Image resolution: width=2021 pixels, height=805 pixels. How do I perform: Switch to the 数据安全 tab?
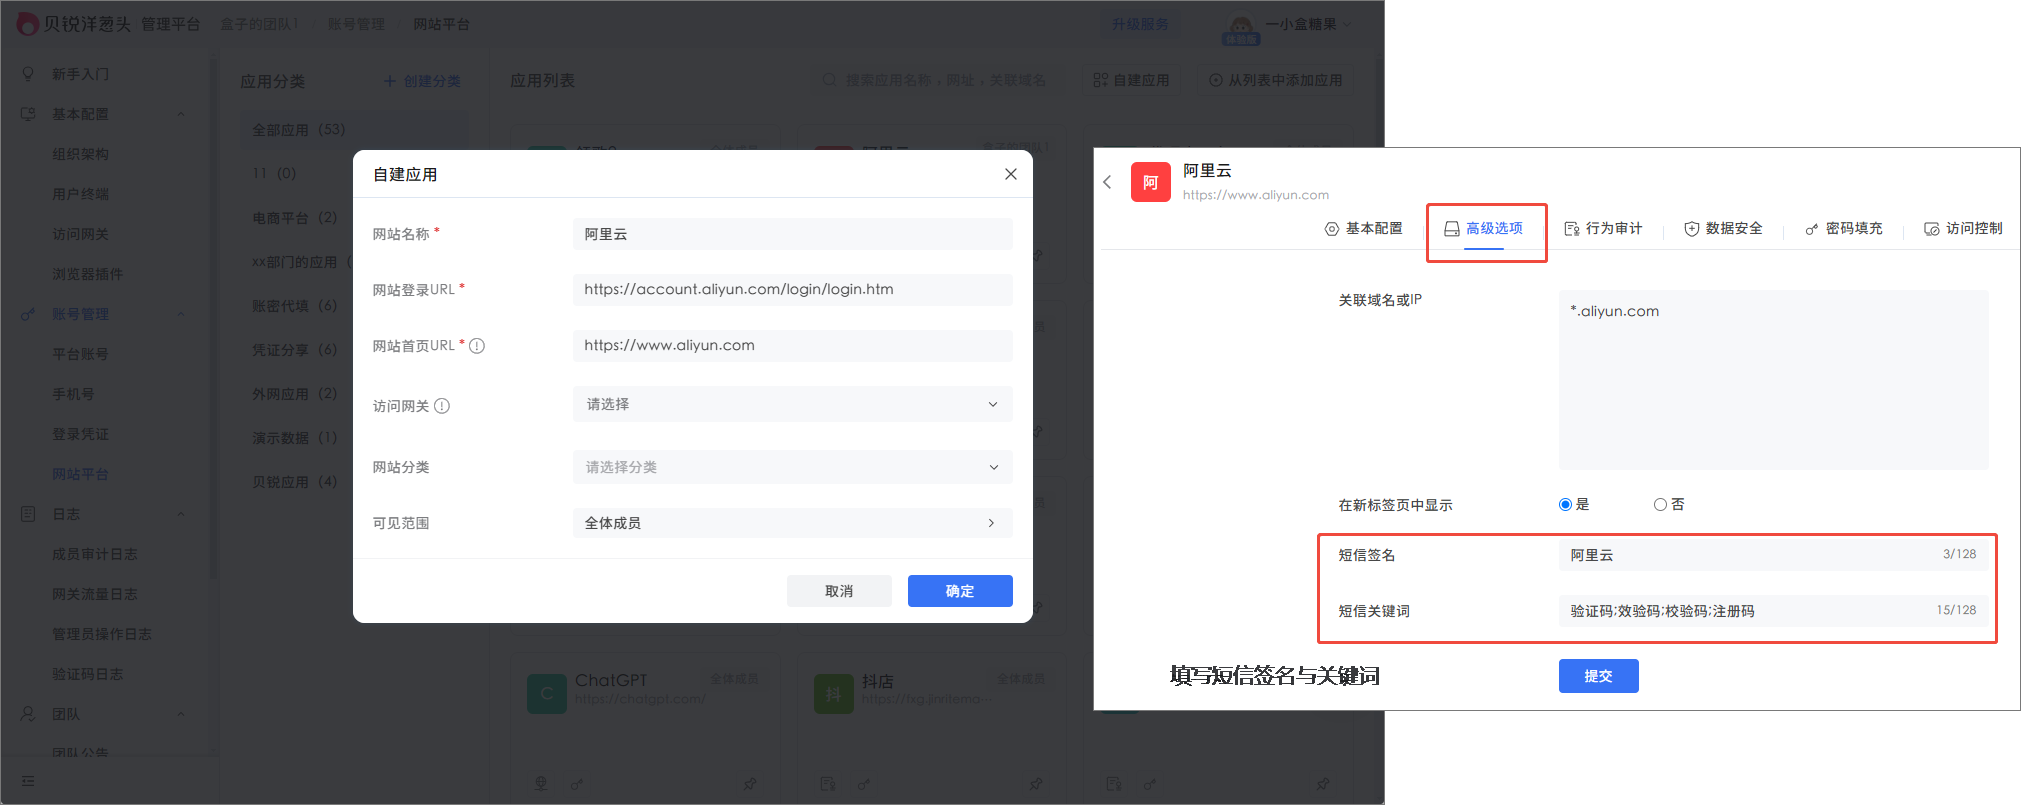coord(1723,229)
